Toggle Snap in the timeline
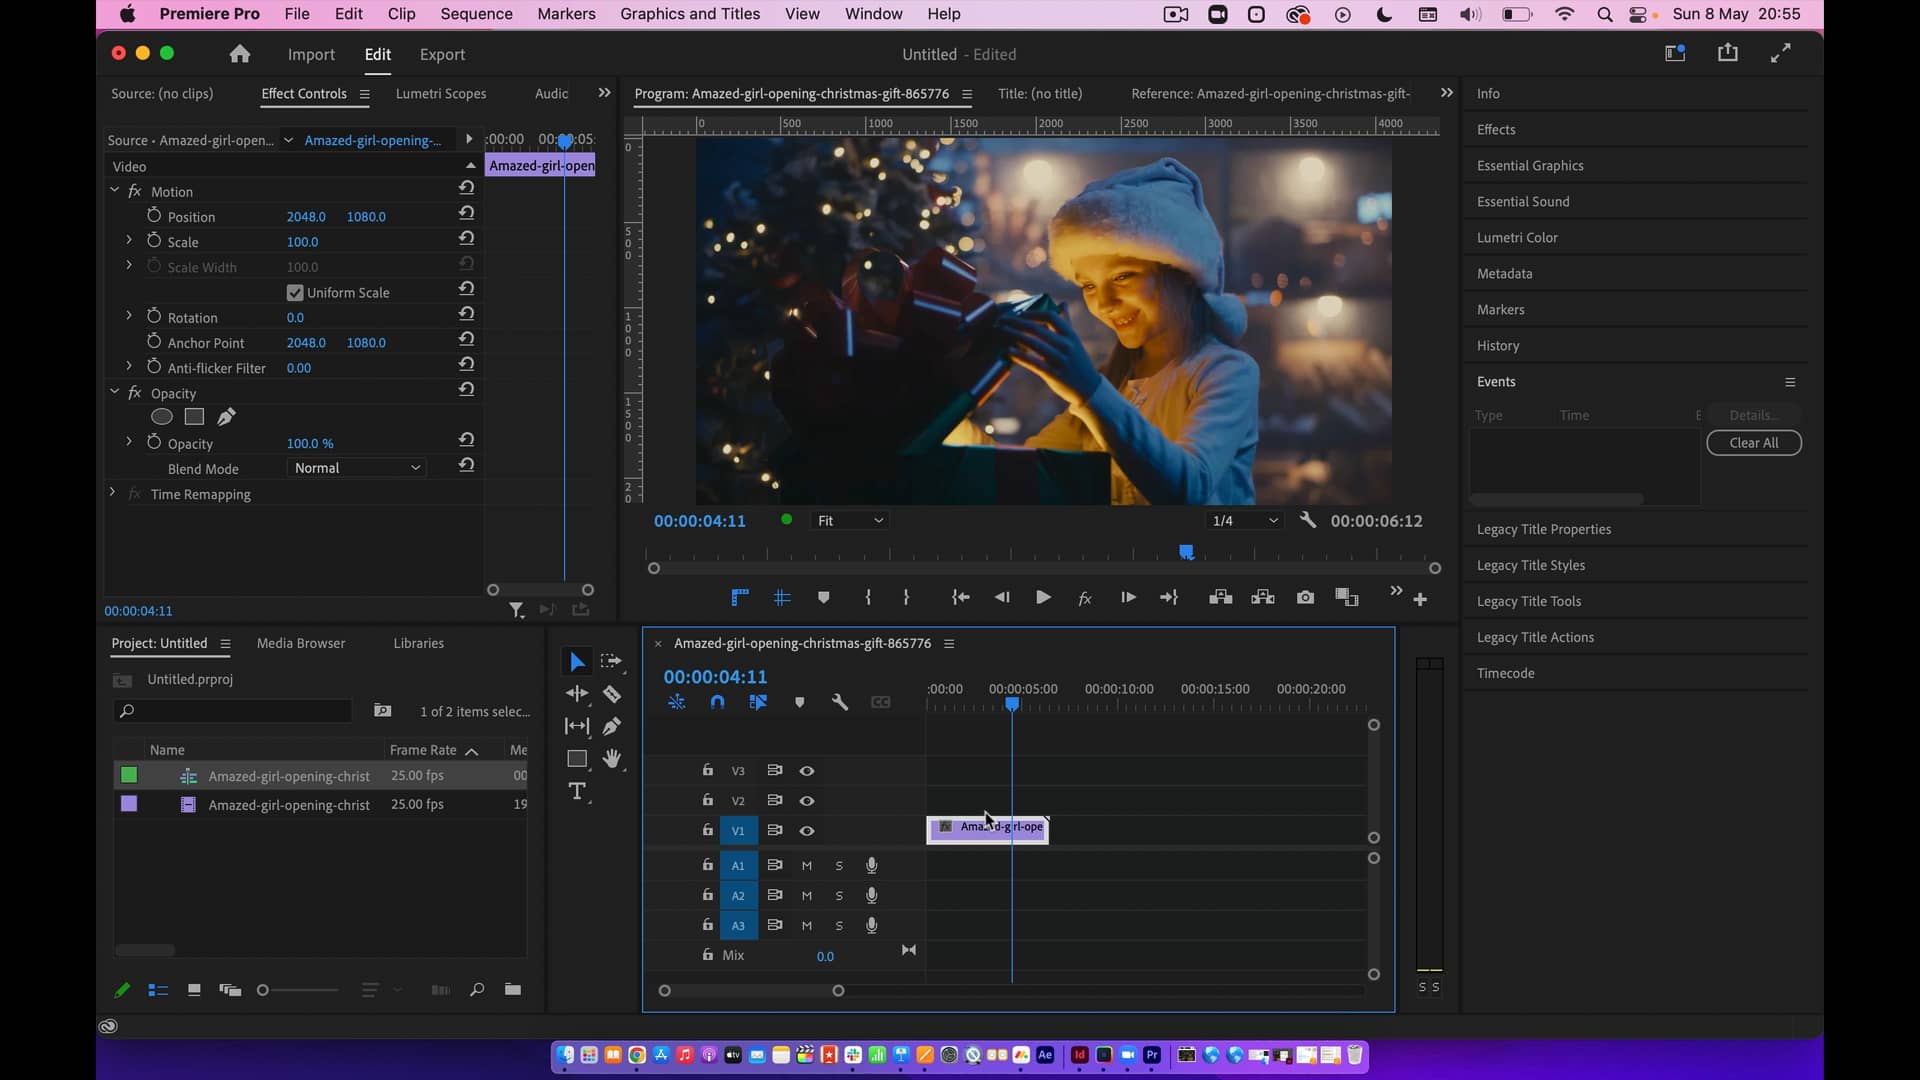The width and height of the screenshot is (1920, 1080). pyautogui.click(x=717, y=702)
